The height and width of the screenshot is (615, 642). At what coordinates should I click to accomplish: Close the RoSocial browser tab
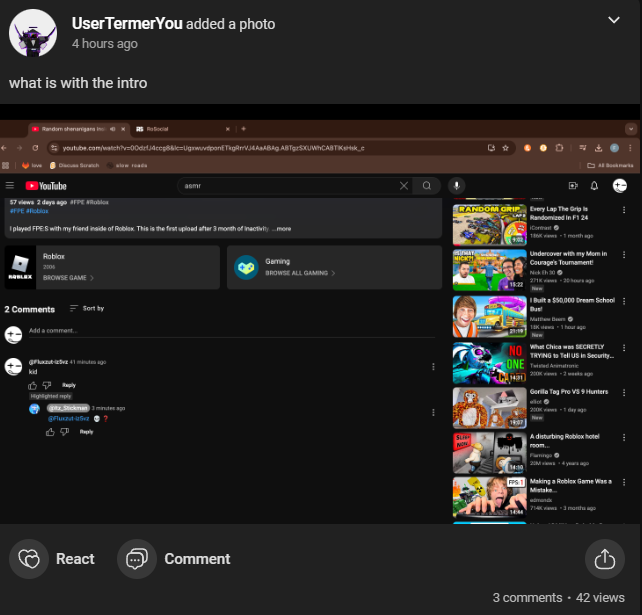click(x=228, y=129)
